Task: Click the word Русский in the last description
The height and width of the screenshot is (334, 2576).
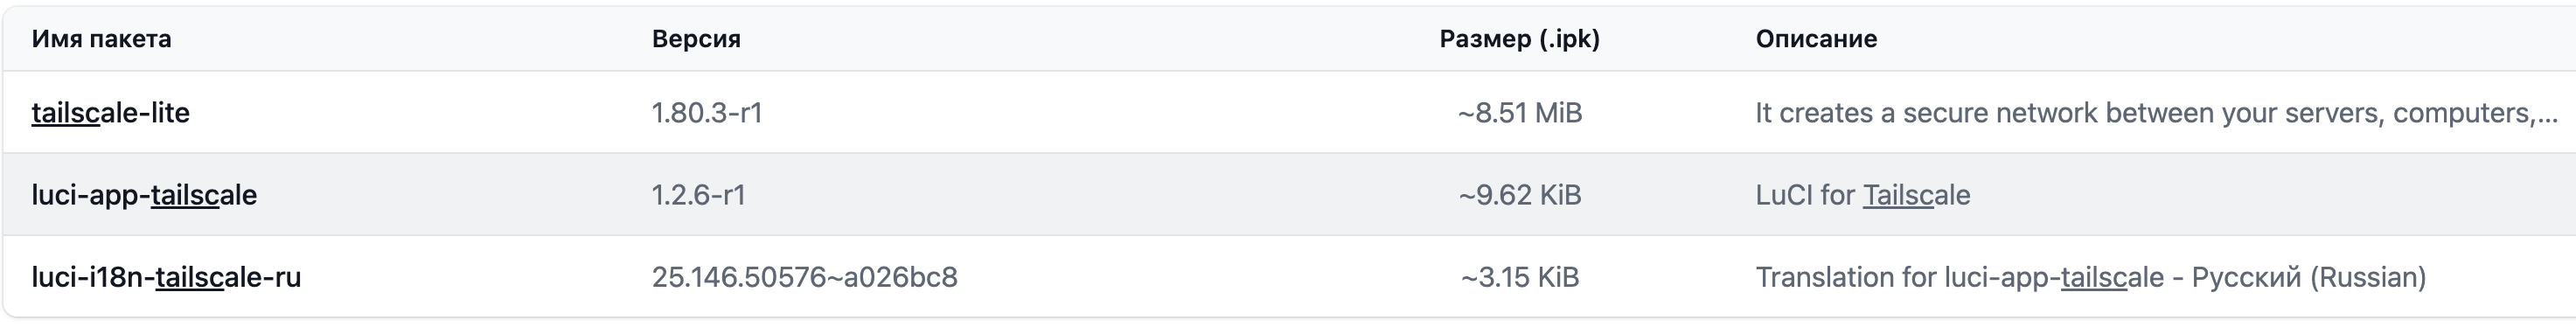Action: pos(2246,277)
